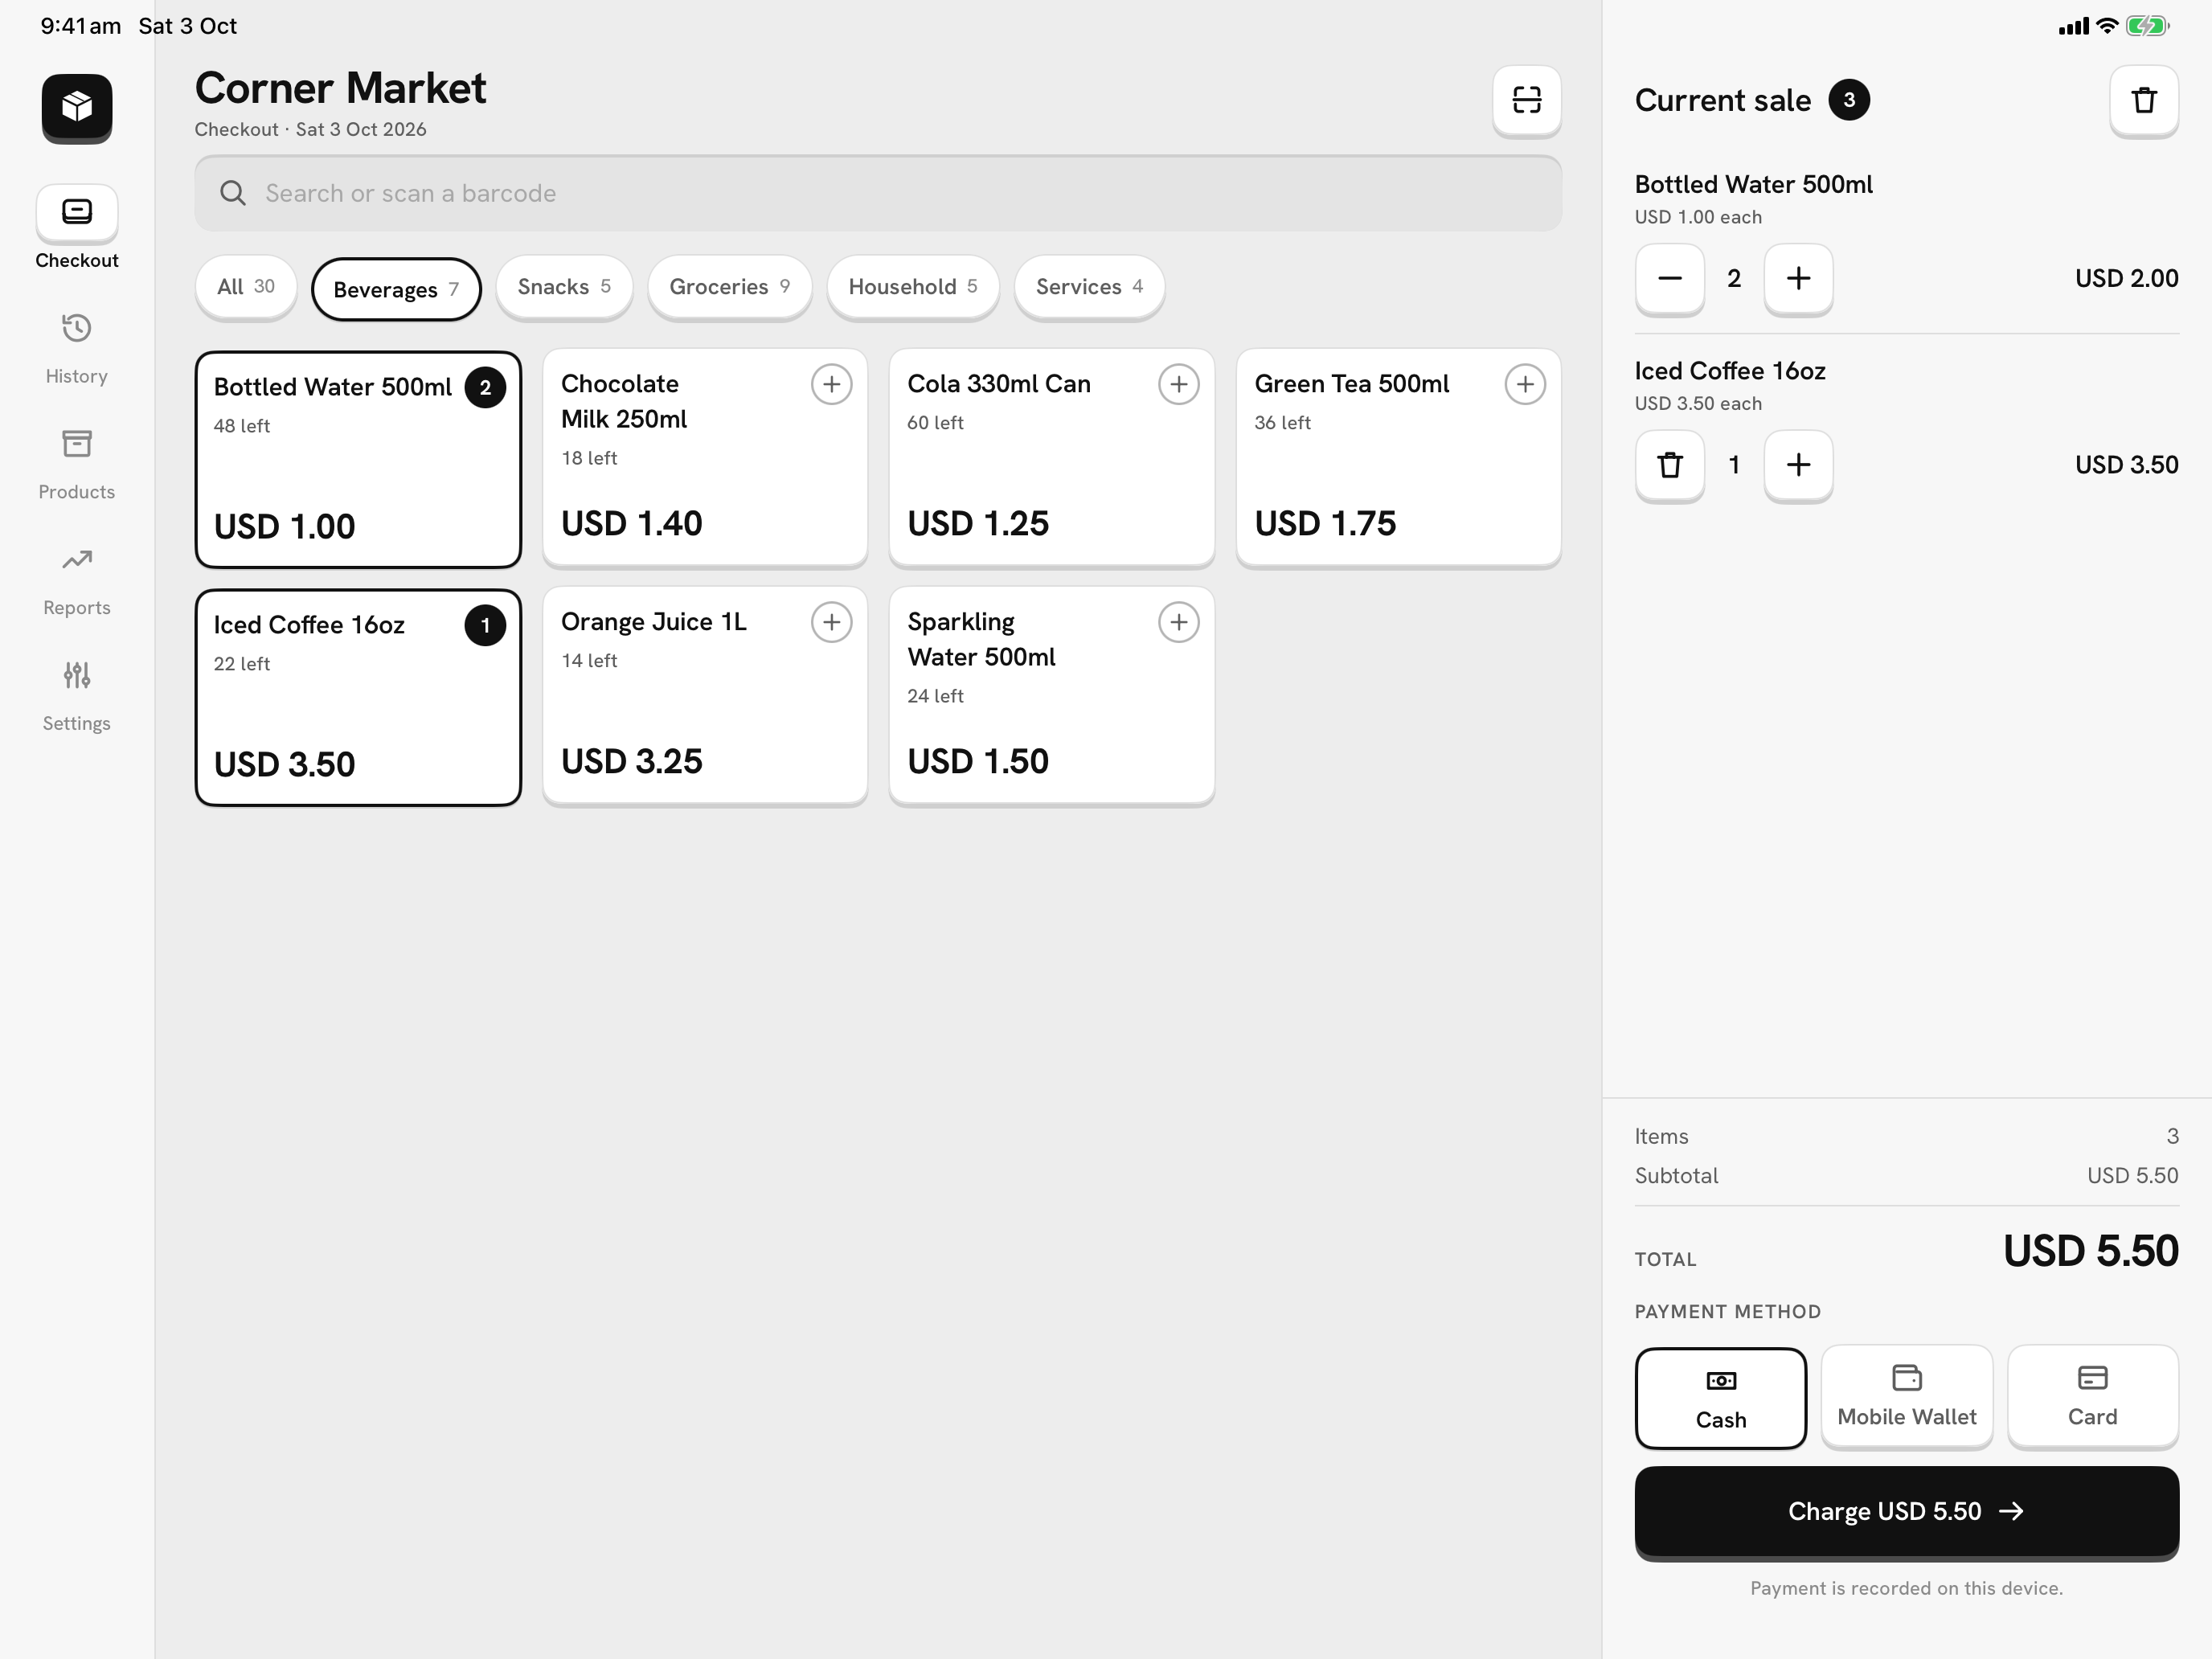Select Cash payment method
Viewport: 2212px width, 1659px height.
click(x=1720, y=1398)
